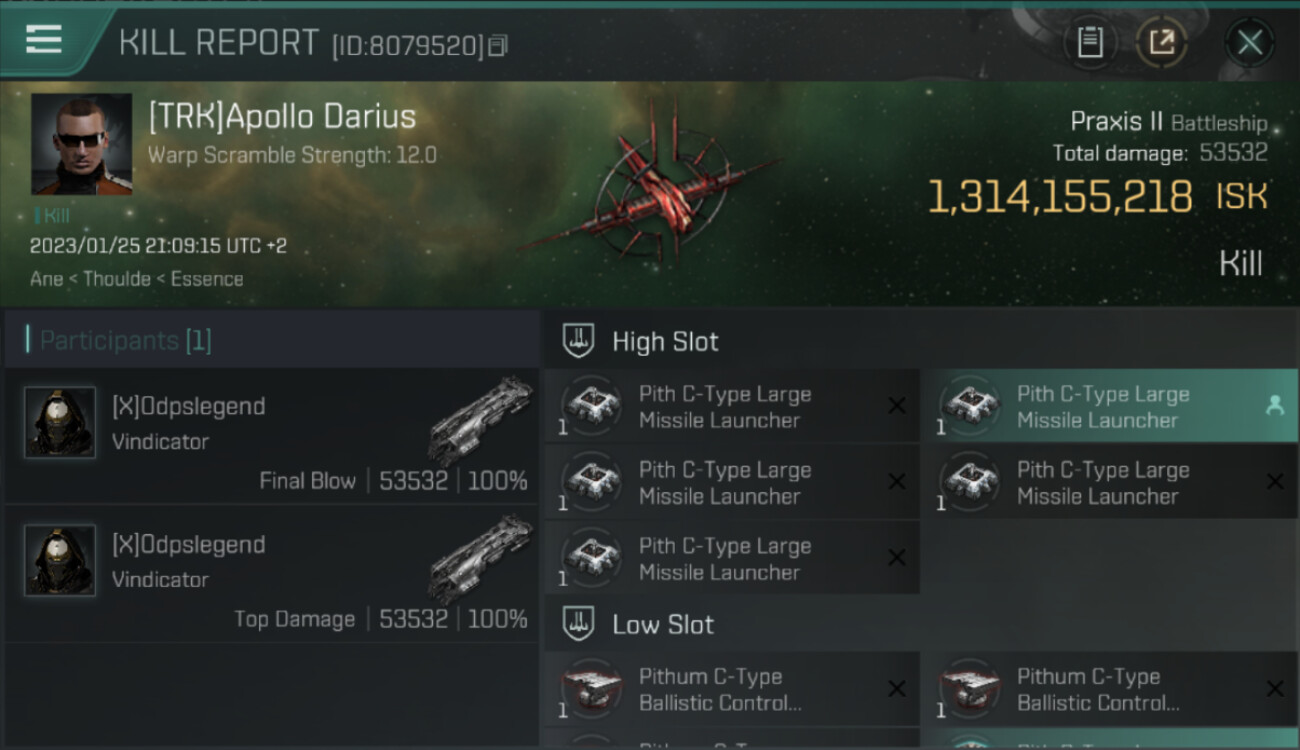The image size is (1300, 750).
Task: Open the hamburger menu icon
Action: (44, 40)
